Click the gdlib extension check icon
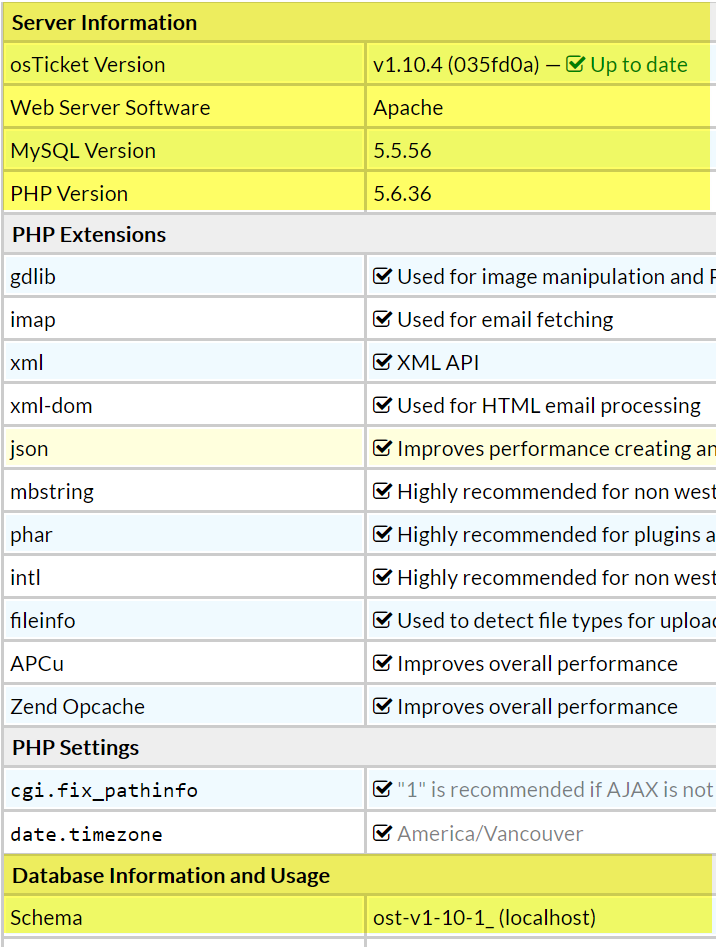Viewport: 716px width, 947px height. point(382,276)
